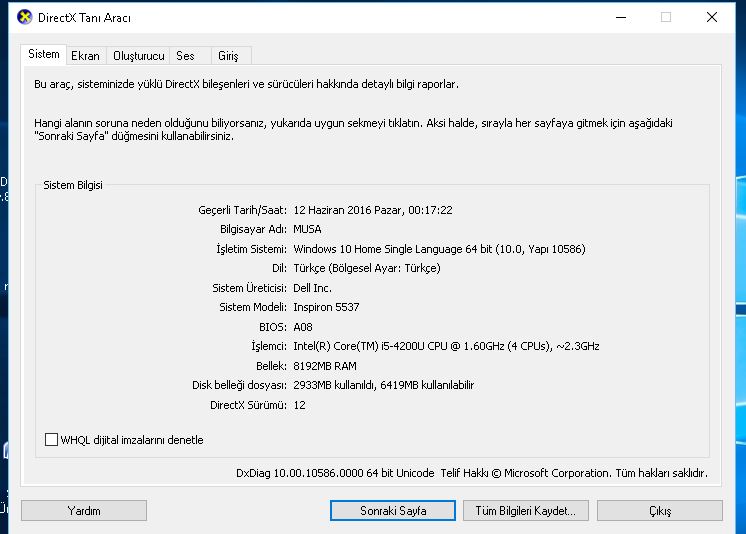746x534 pixels.
Task: Click the 'Sistem Üreticisi:' label
Action: (250, 288)
